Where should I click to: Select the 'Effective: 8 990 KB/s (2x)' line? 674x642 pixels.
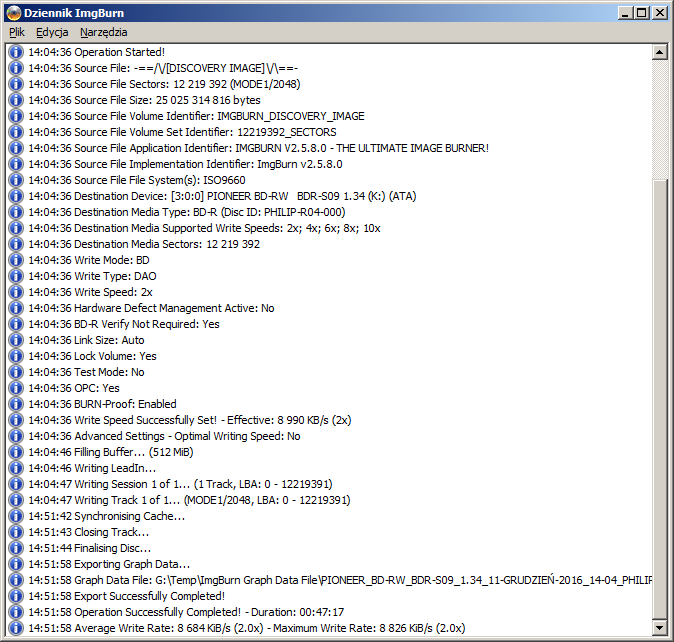[x=190, y=420]
